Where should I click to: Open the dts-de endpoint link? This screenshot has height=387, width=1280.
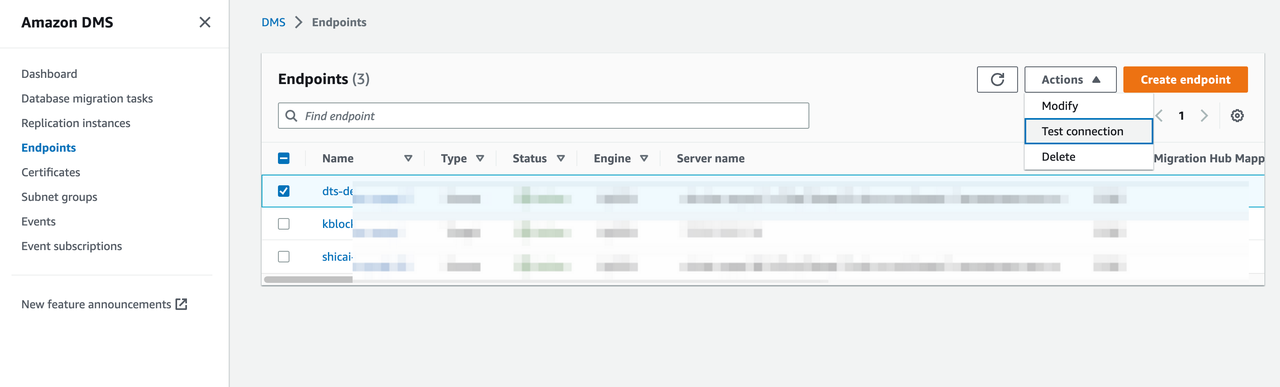(337, 191)
